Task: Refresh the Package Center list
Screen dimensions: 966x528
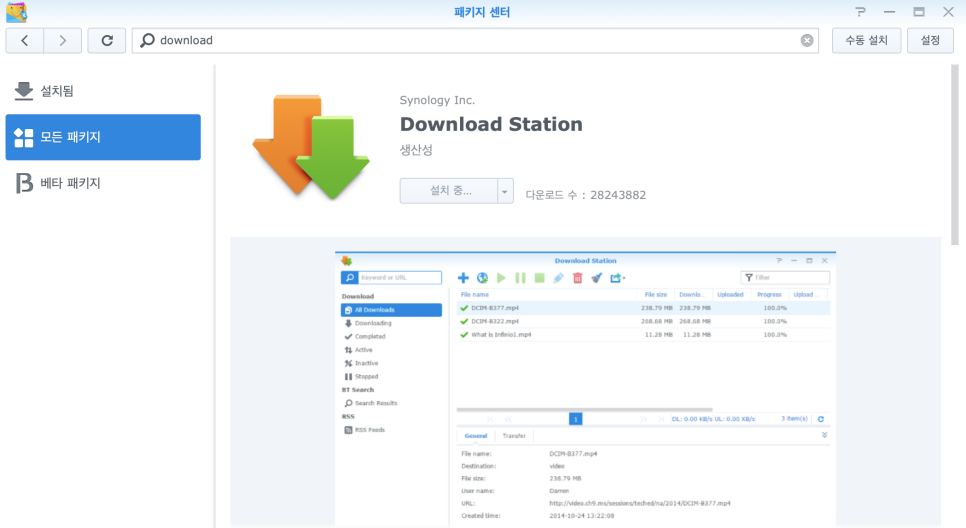Action: tap(107, 41)
